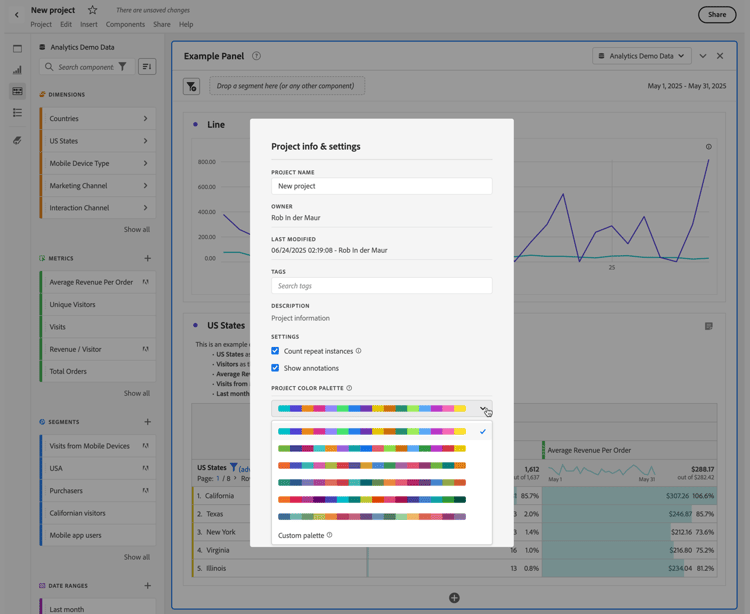Add a new metric with plus icon
The width and height of the screenshot is (750, 614).
[x=147, y=258]
